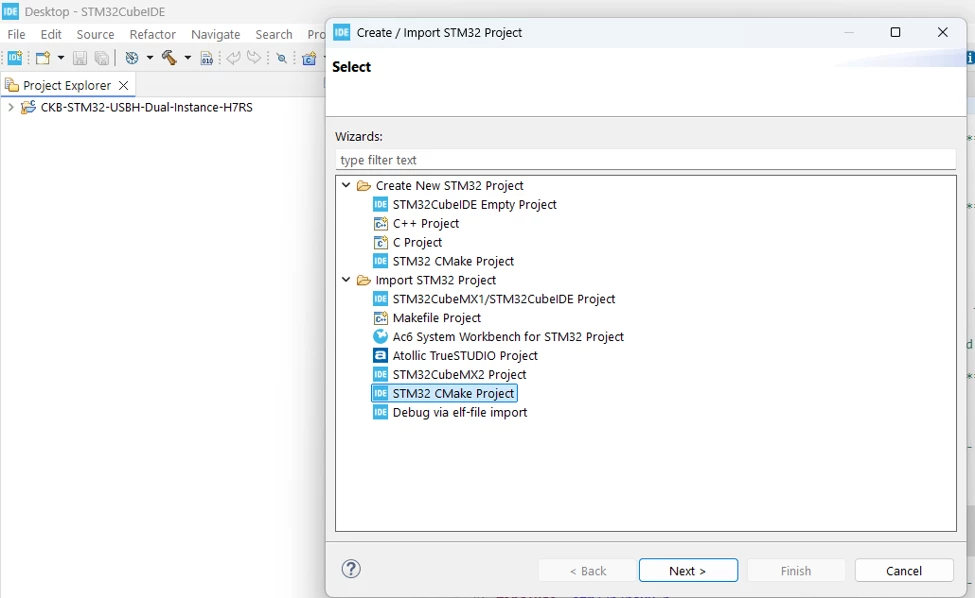
Task: Expand the CKB-STM32-USBH-Dual-Instance-H7RS project
Action: point(11,108)
